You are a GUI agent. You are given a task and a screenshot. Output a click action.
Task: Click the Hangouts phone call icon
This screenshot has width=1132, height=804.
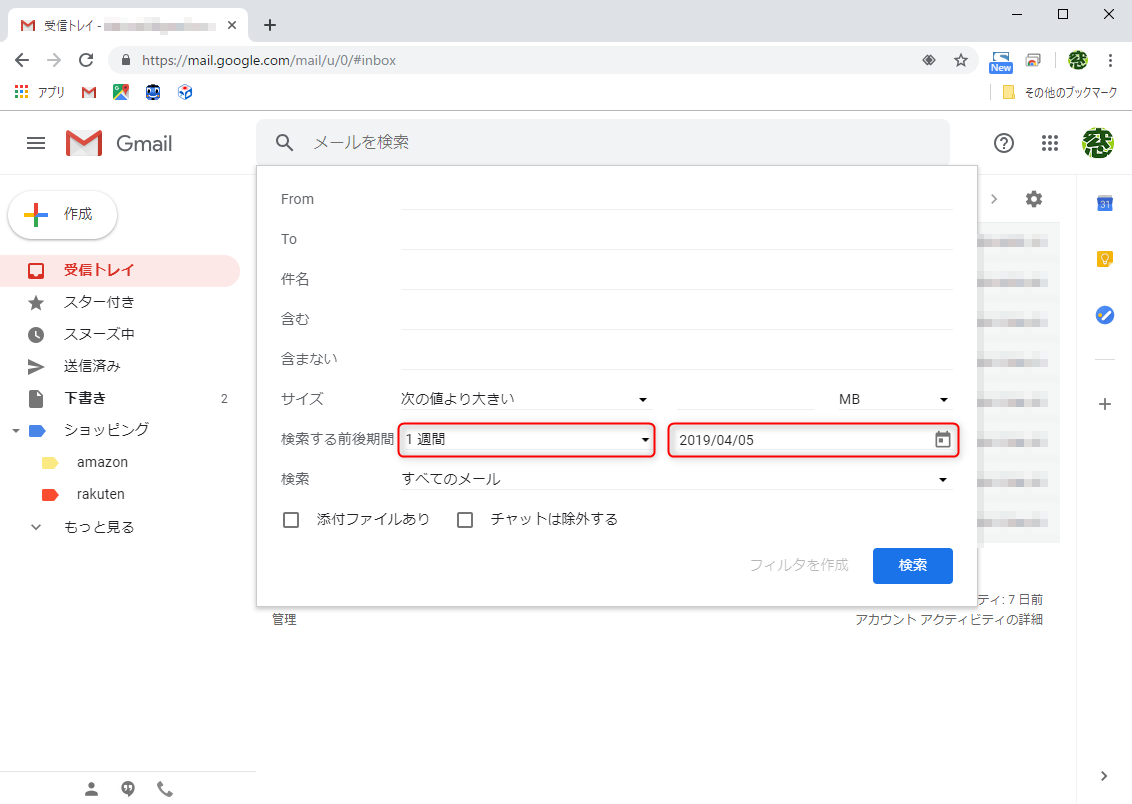[165, 788]
